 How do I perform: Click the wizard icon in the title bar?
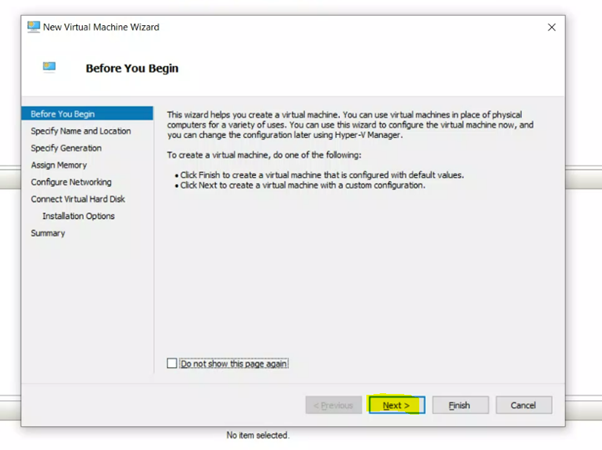34,27
